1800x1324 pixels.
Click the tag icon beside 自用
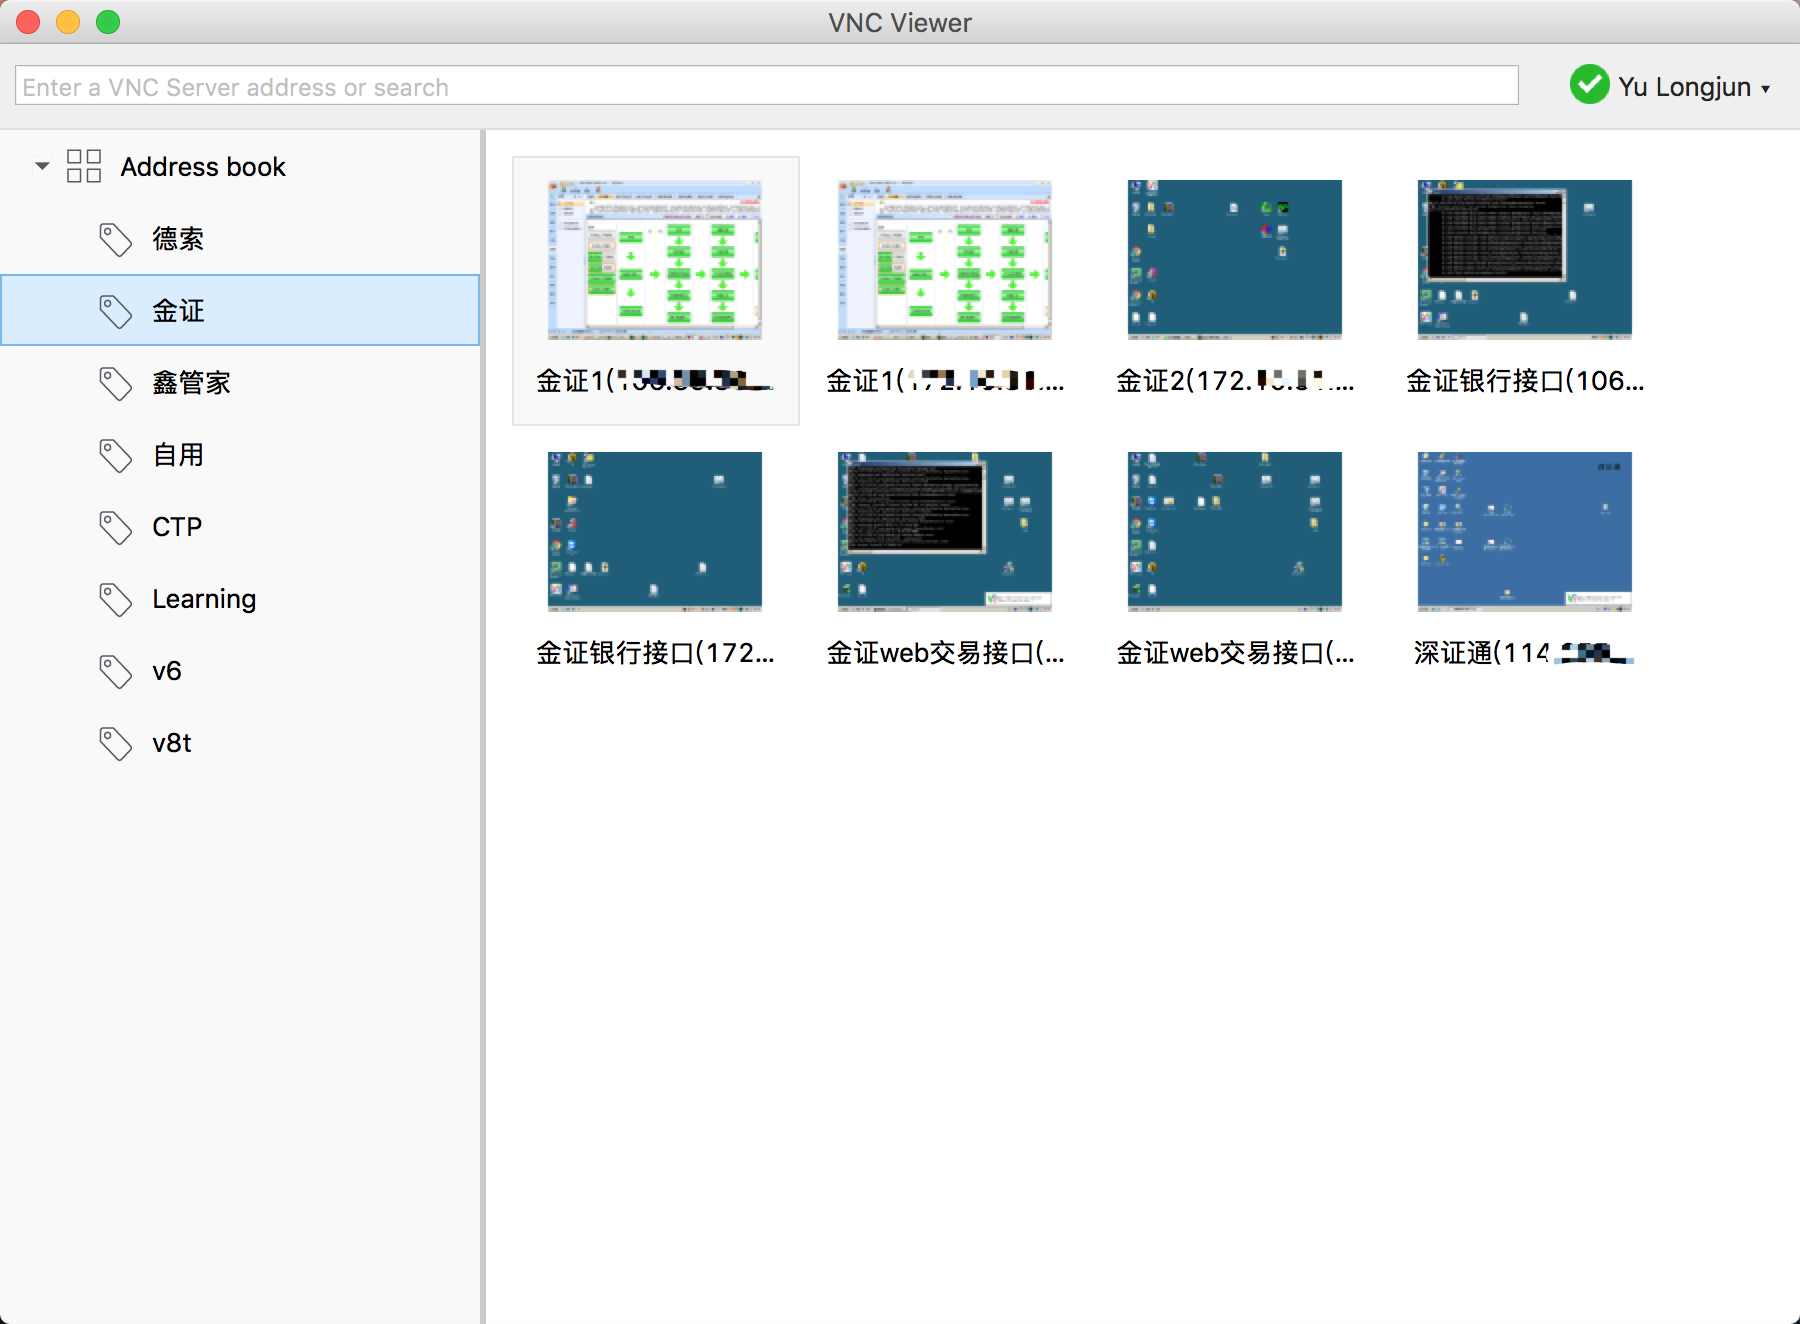tap(115, 455)
